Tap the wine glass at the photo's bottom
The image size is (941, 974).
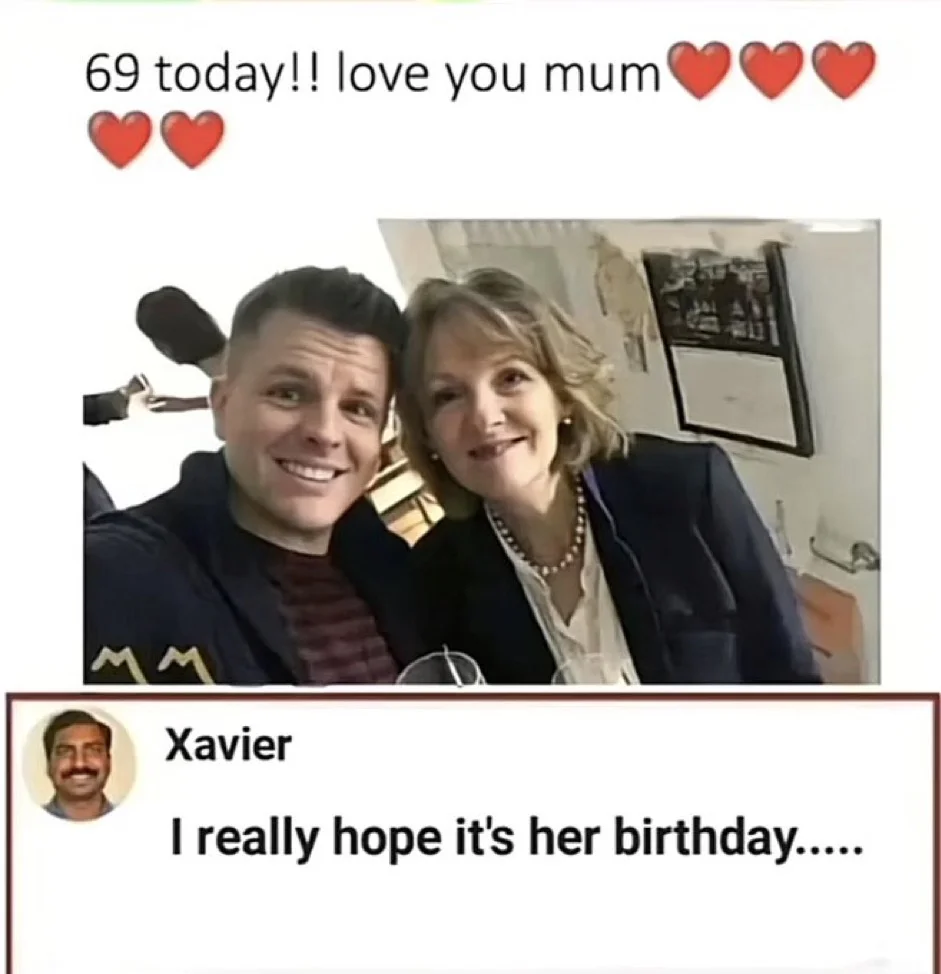point(442,668)
